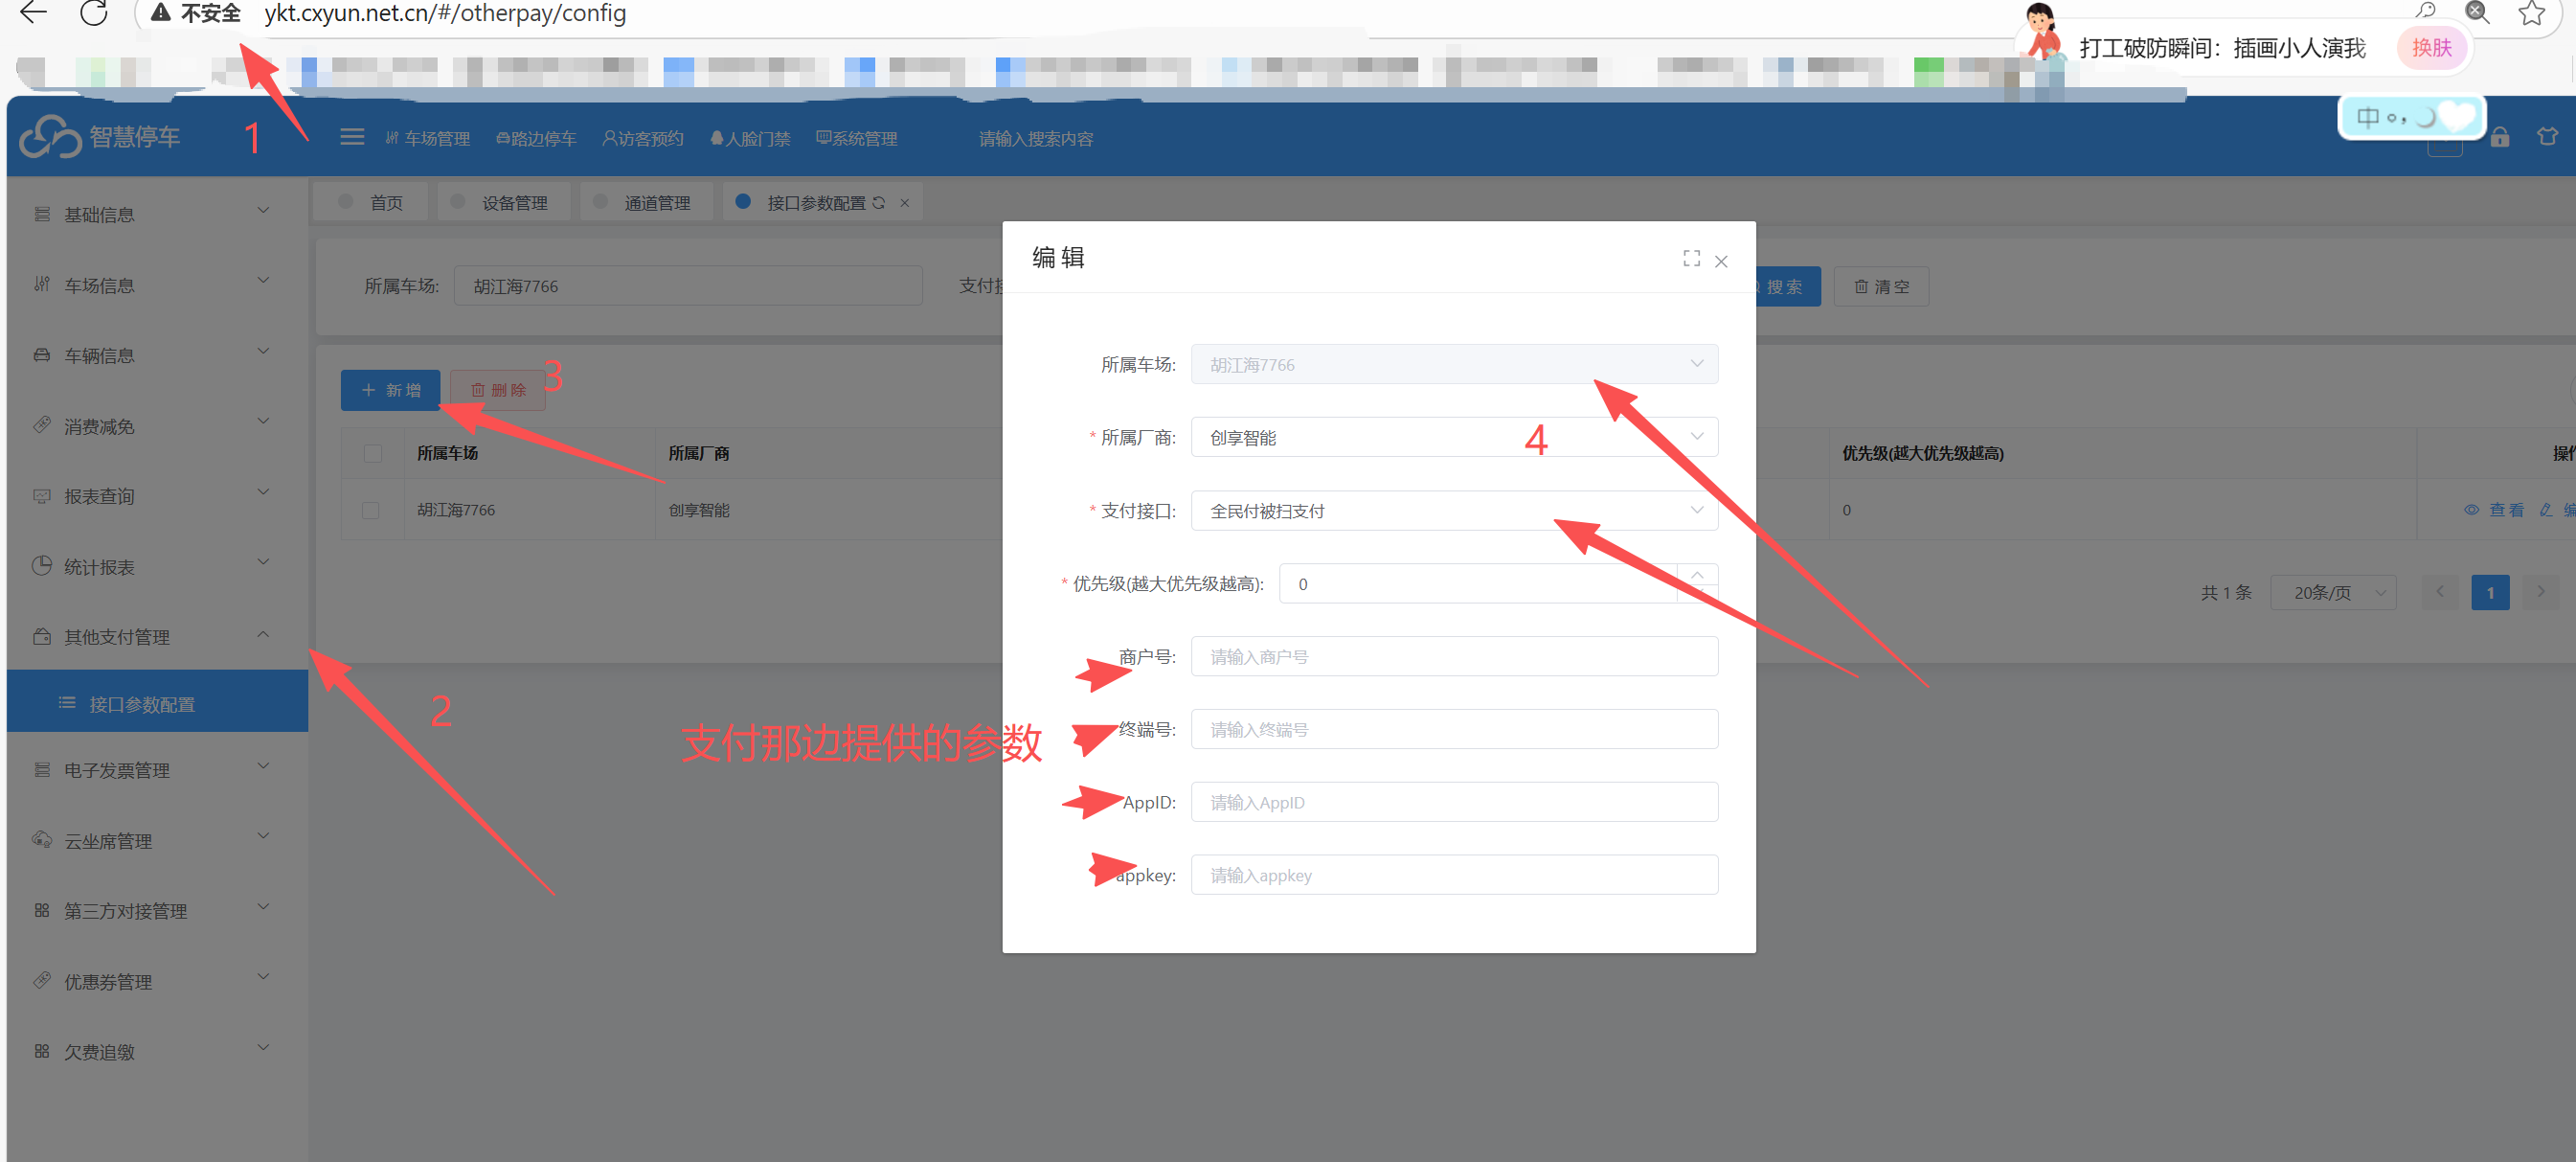
Task: Expand 车场信息 sidebar menu
Action: coord(157,285)
